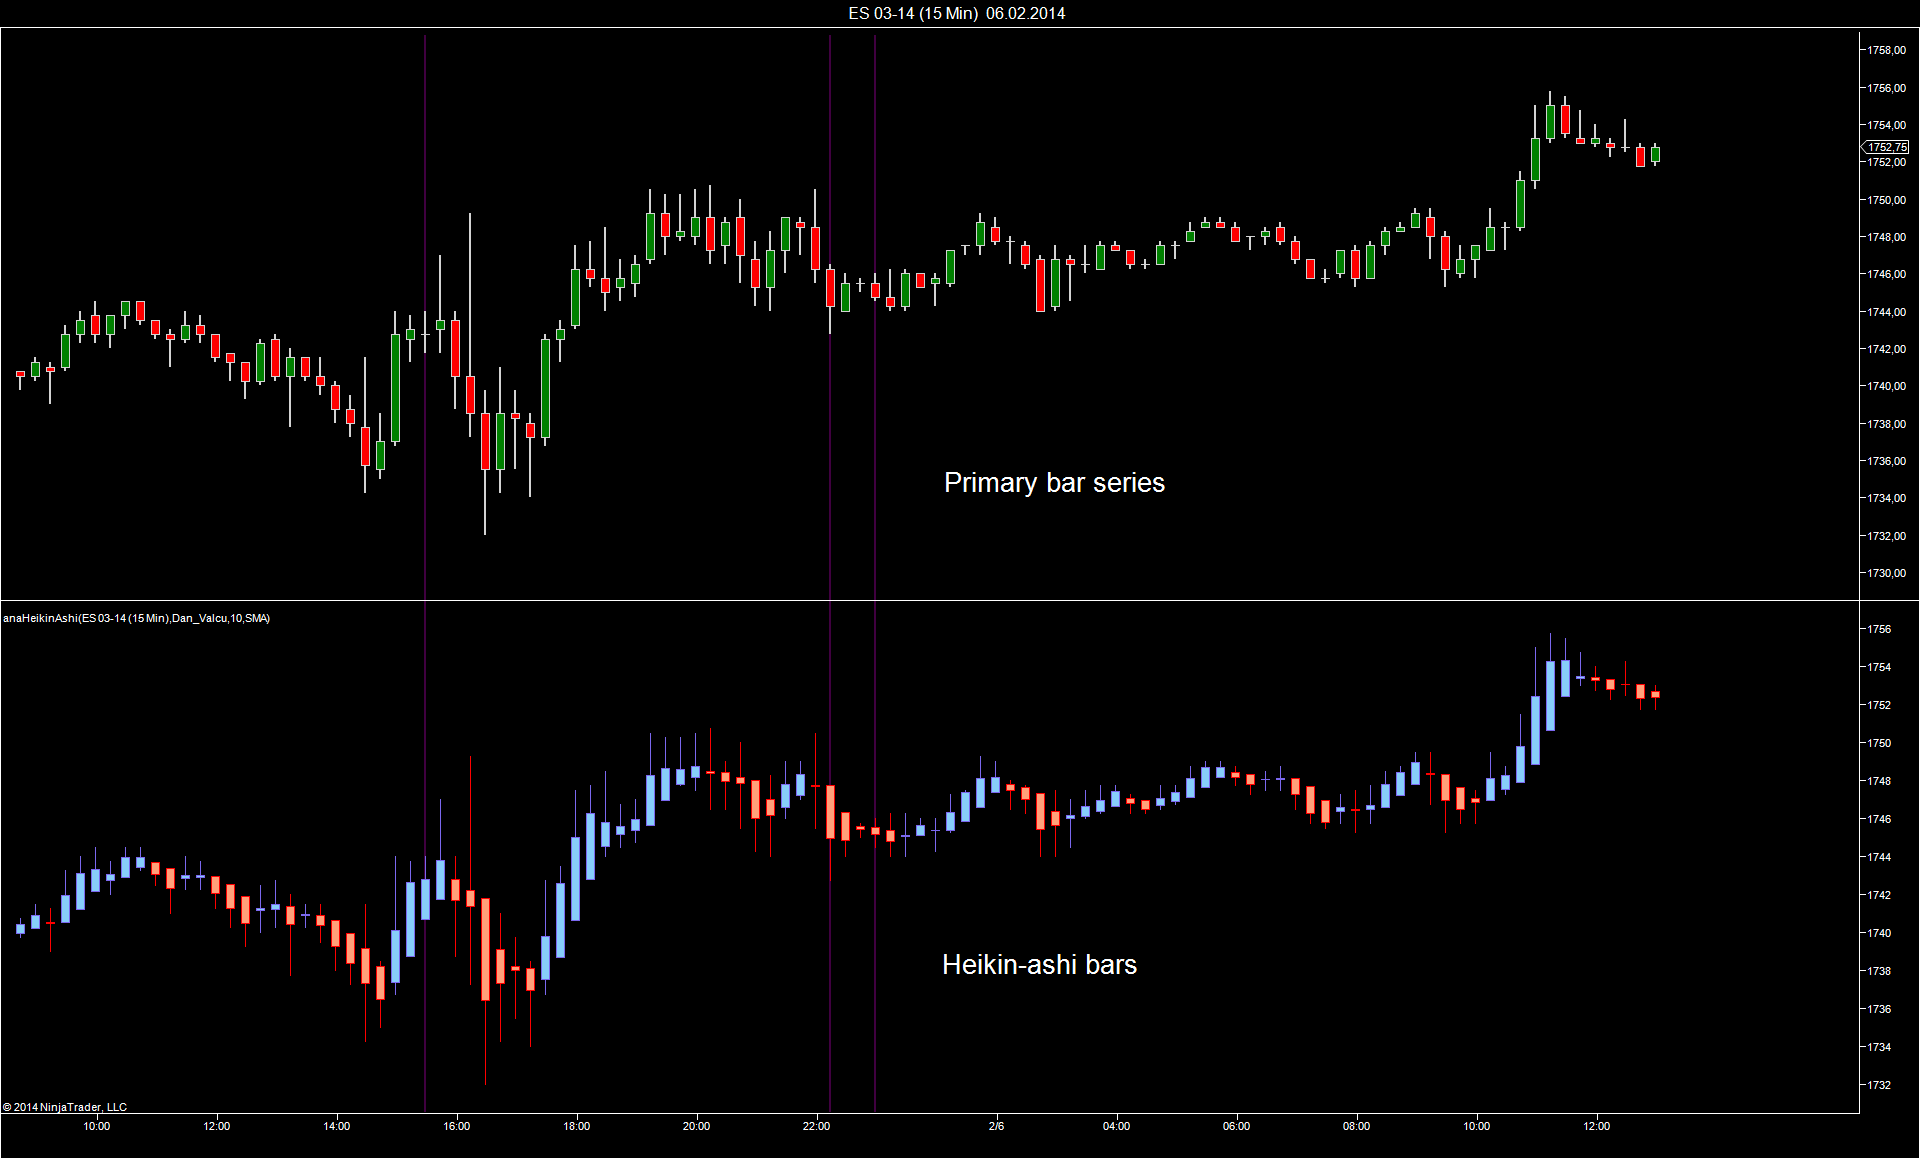
Task: Select the "Heikin-ashi bars" text annotation
Action: click(1039, 965)
